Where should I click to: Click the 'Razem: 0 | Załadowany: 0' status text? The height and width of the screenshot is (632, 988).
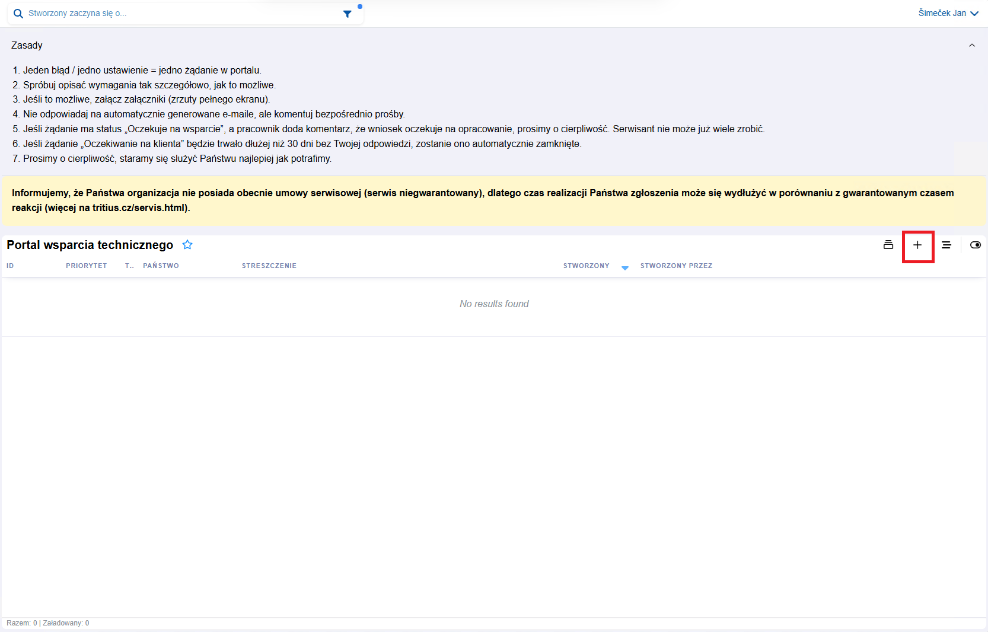pyautogui.click(x=48, y=623)
